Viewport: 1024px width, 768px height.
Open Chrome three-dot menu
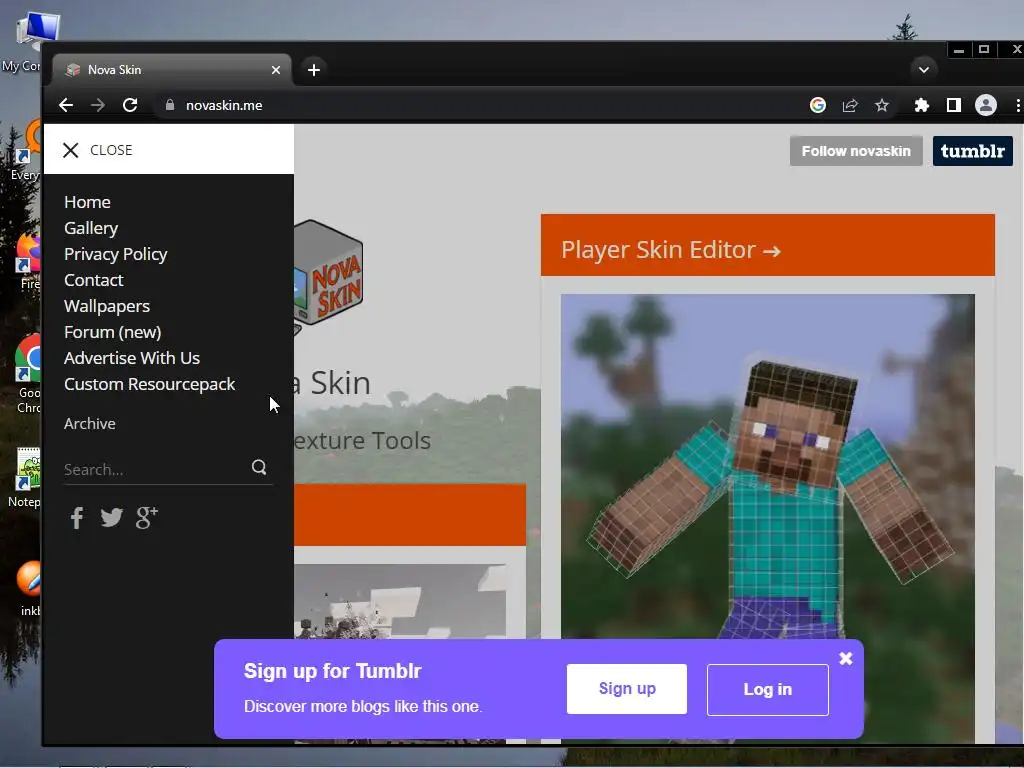pos(1017,105)
